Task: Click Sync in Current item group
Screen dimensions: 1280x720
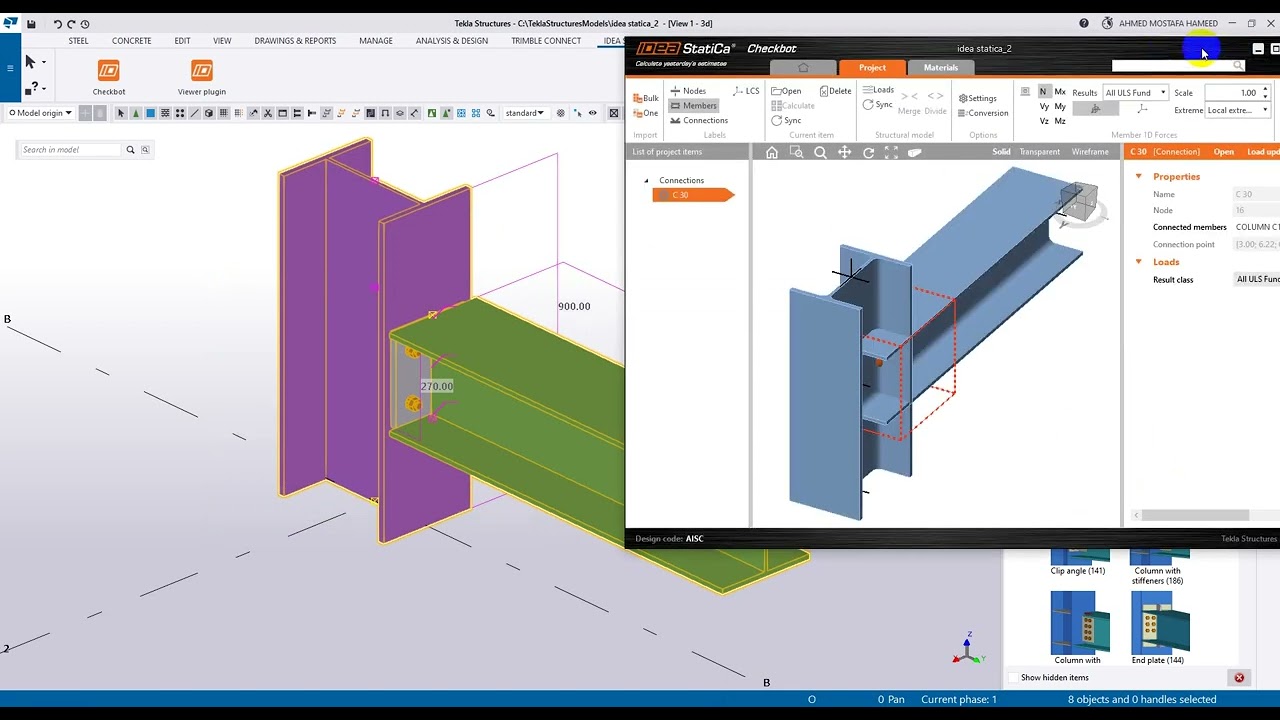Action: 786,120
